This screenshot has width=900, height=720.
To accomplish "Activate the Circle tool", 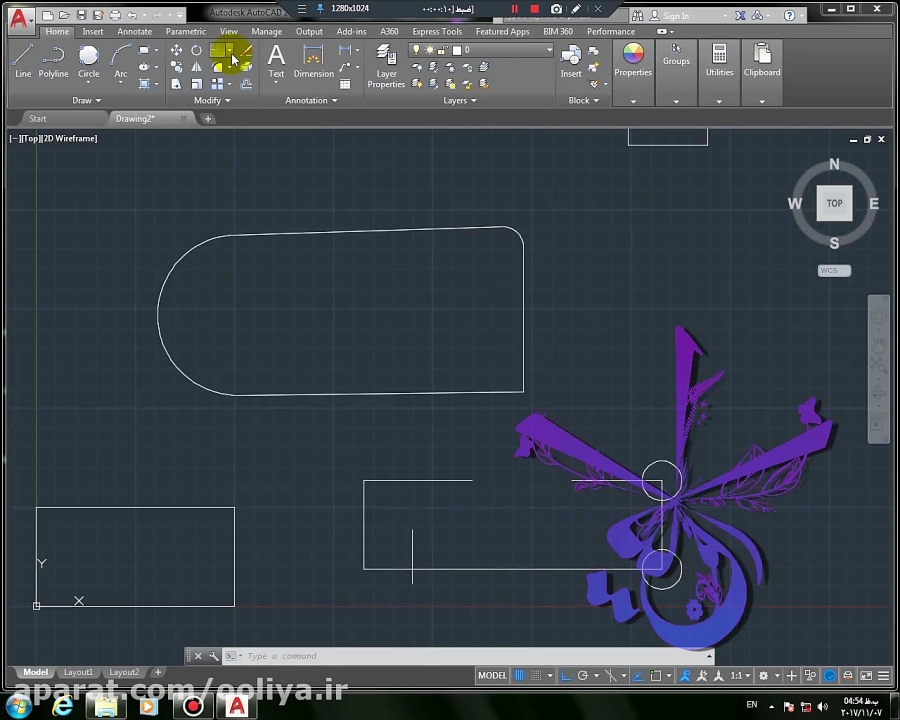I will pos(88,60).
